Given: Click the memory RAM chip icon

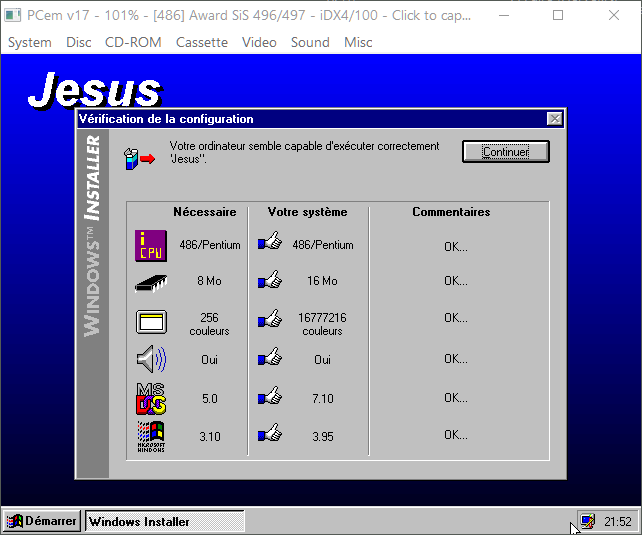Looking at the screenshot, I should (x=150, y=282).
